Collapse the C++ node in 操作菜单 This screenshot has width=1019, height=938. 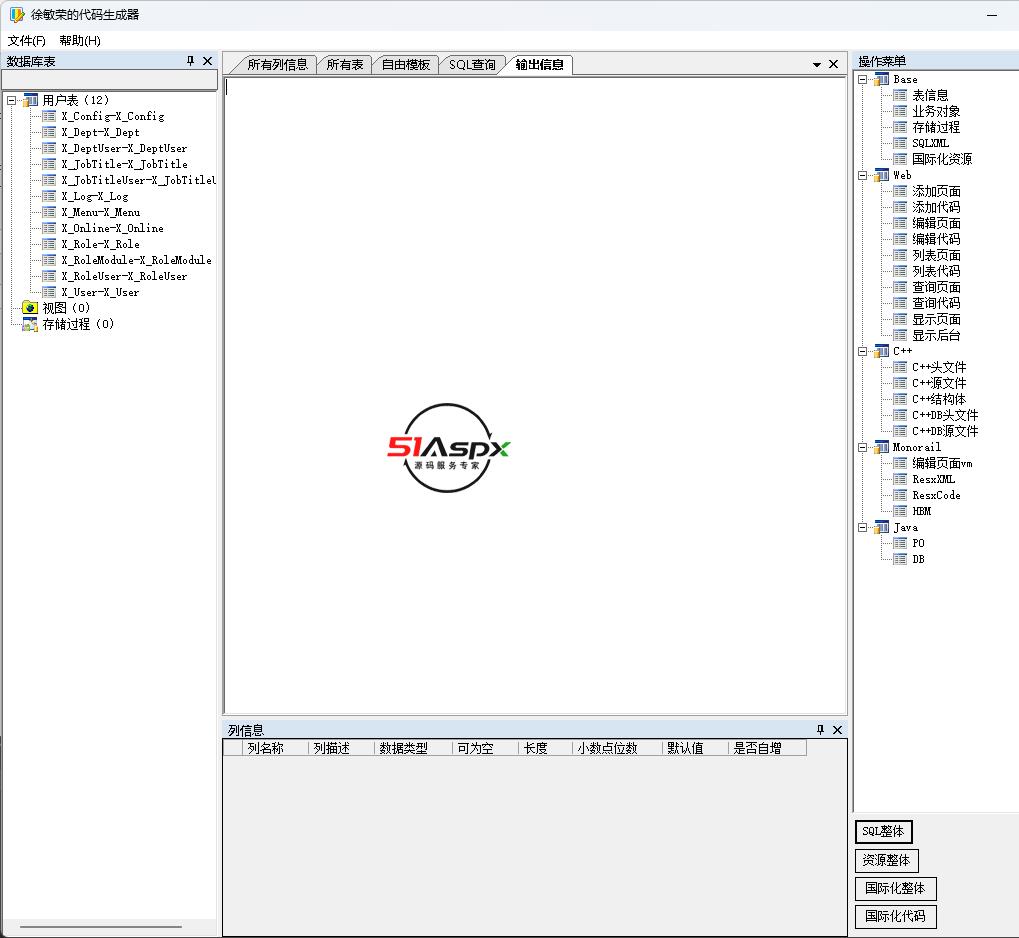(x=862, y=351)
